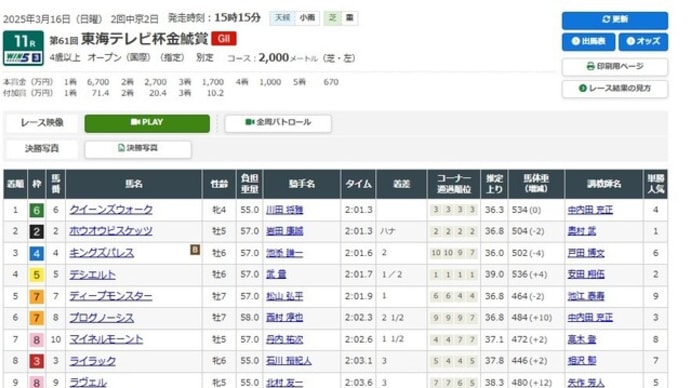Open the 出馬表 entries page

click(x=588, y=41)
